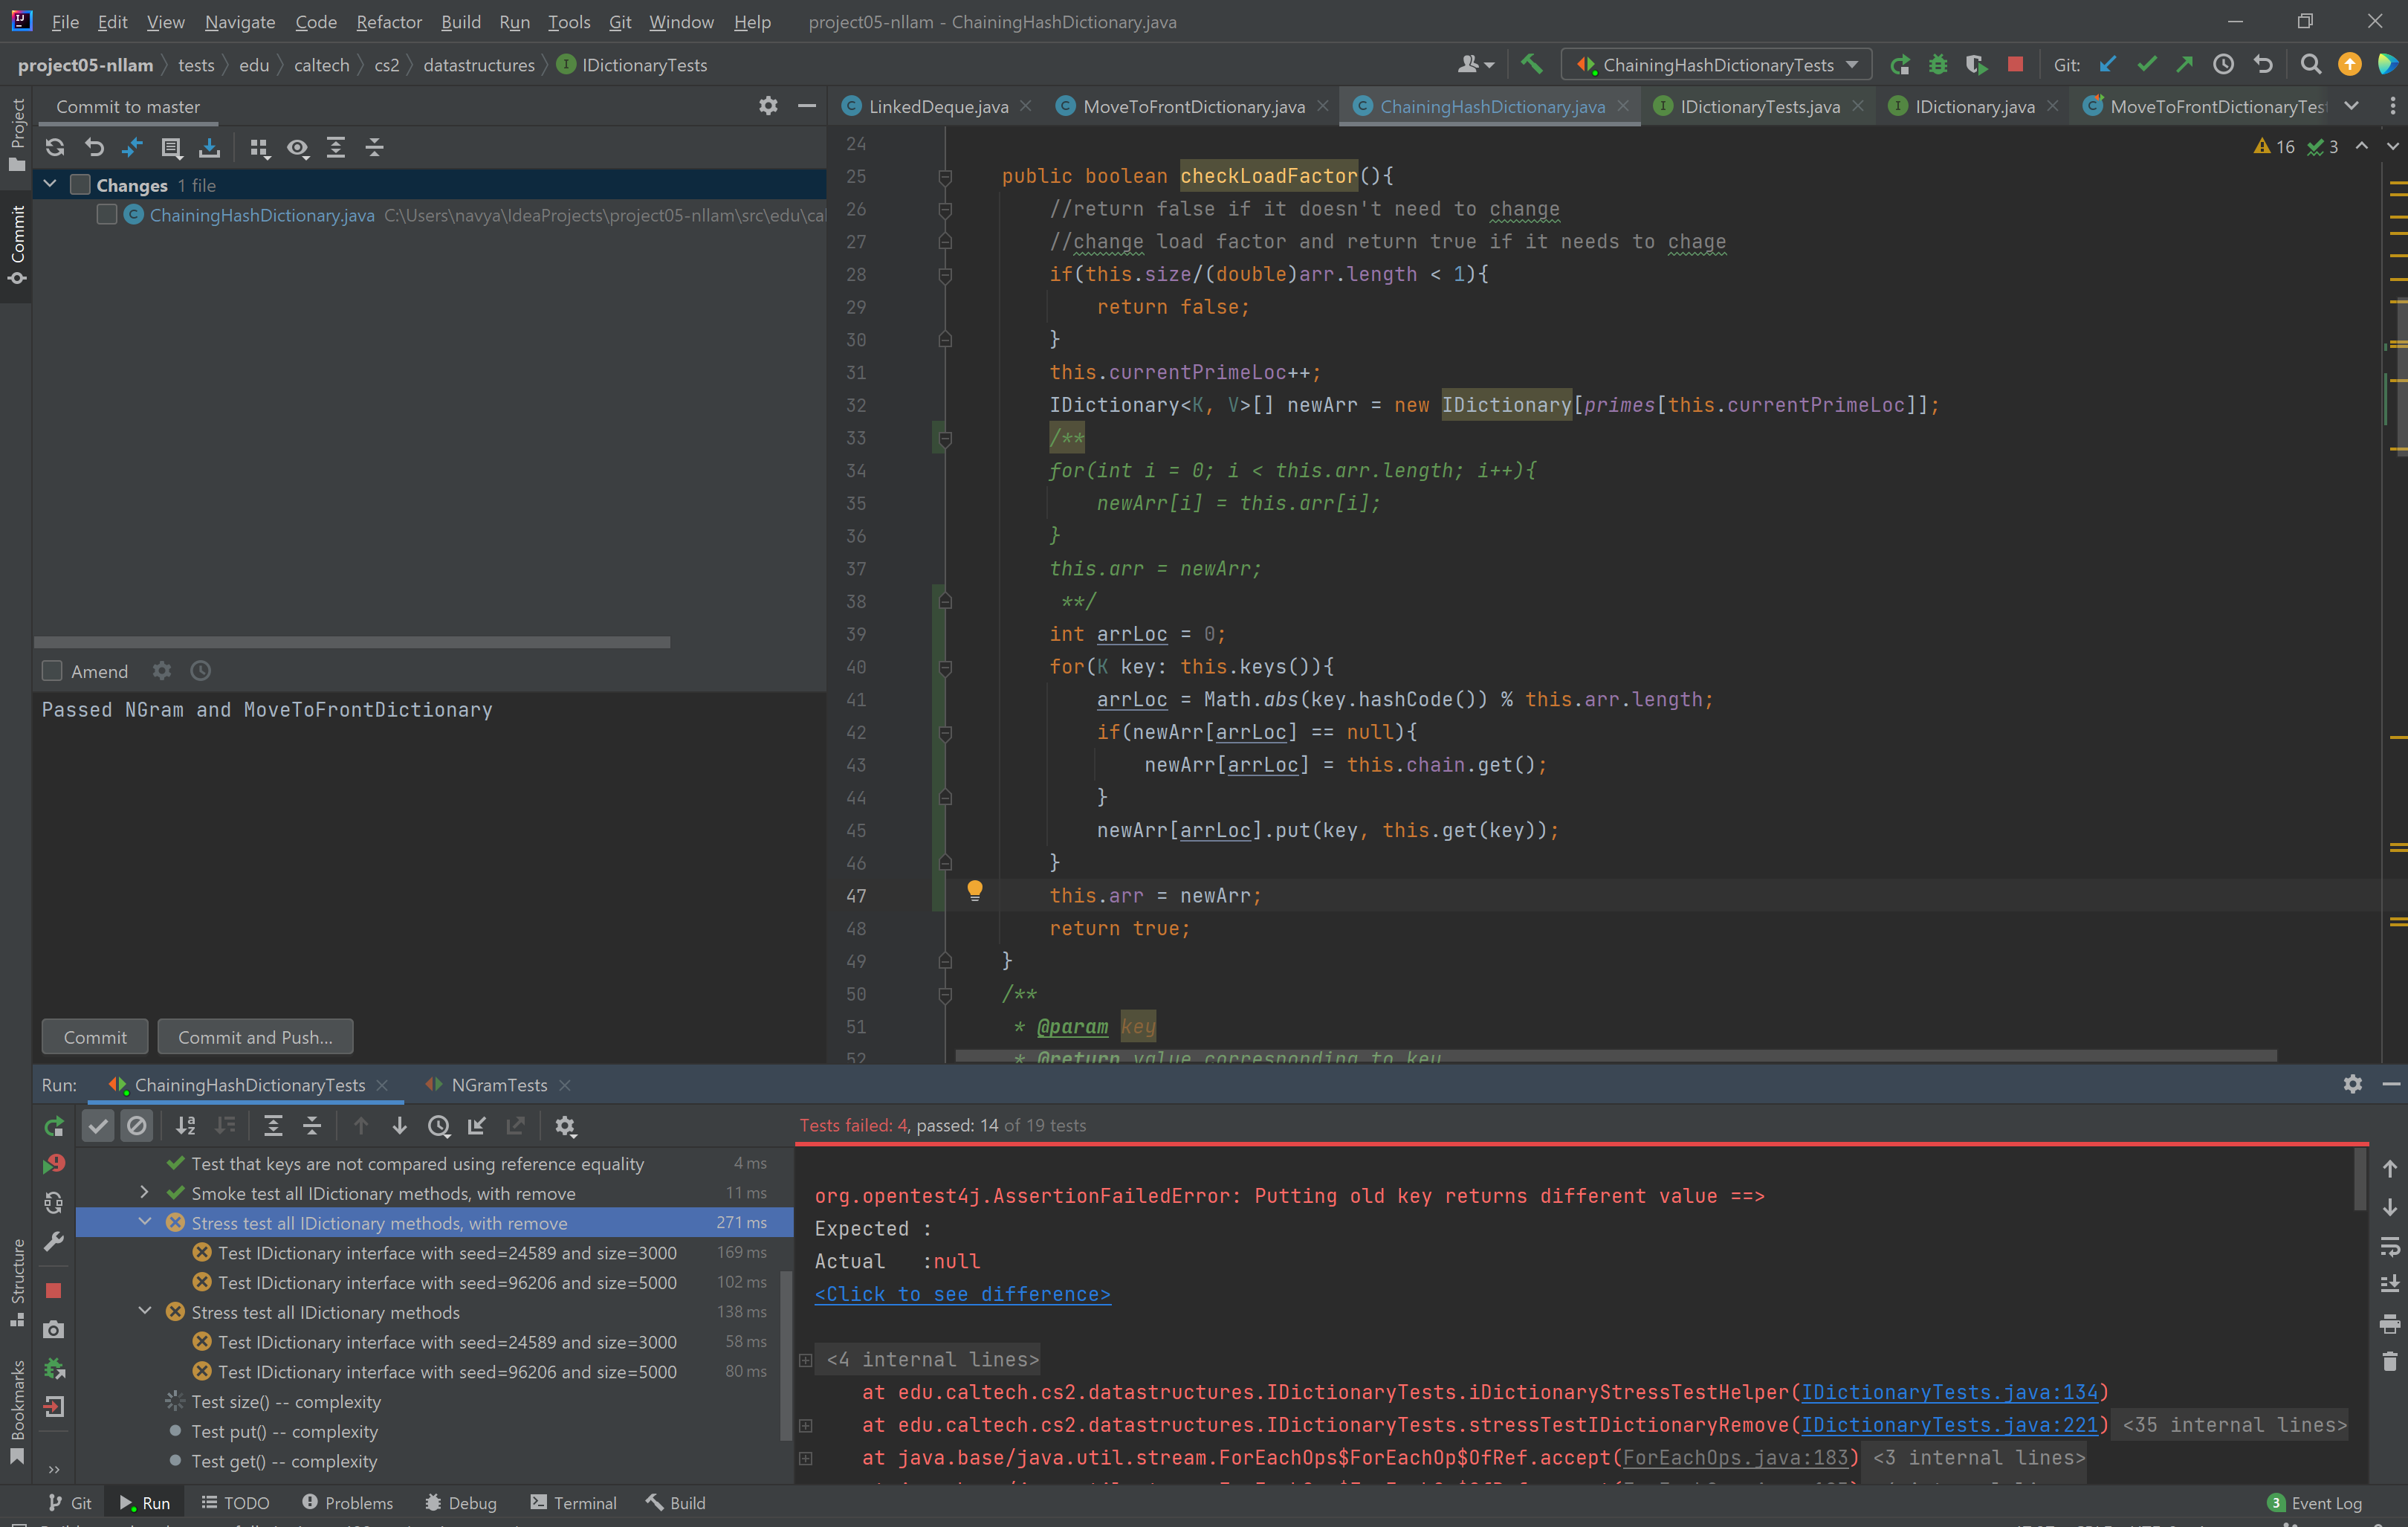Click the Rollback icon in commit toolbar

pyautogui.click(x=94, y=148)
